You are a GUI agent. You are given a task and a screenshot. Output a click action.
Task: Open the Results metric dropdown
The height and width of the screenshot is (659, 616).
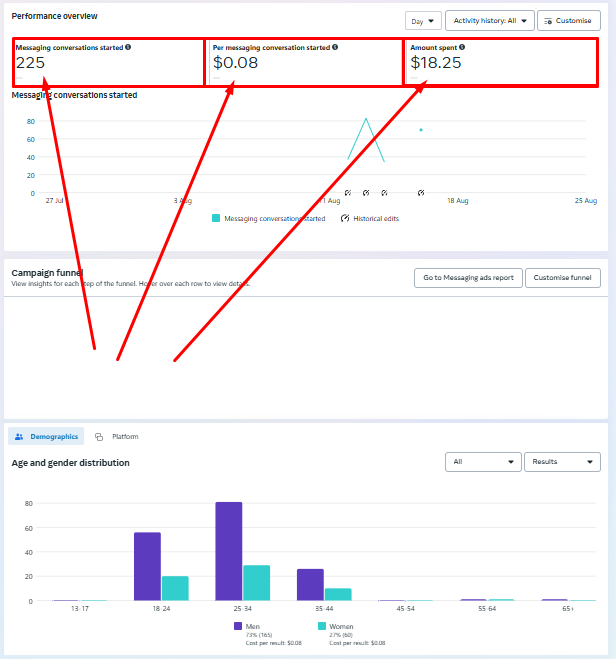[x=561, y=462]
